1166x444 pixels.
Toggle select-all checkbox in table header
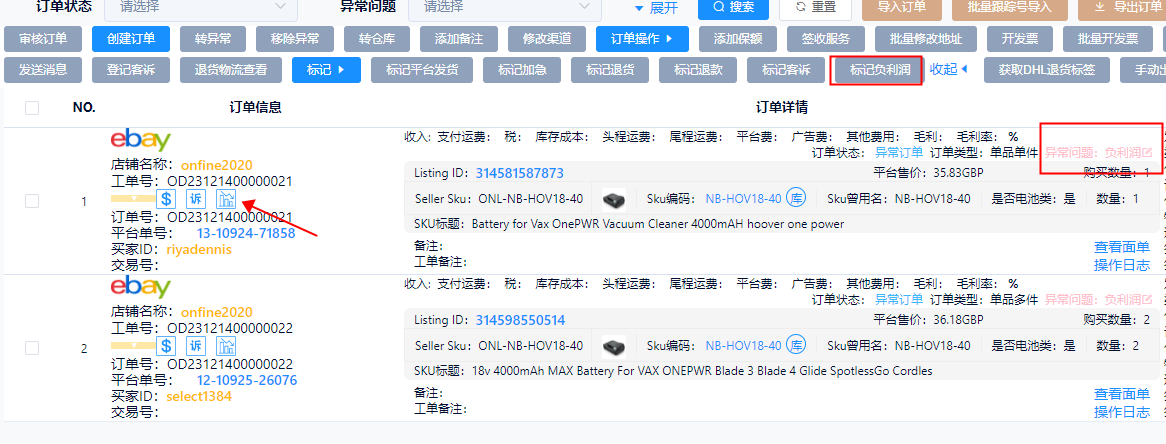click(32, 108)
